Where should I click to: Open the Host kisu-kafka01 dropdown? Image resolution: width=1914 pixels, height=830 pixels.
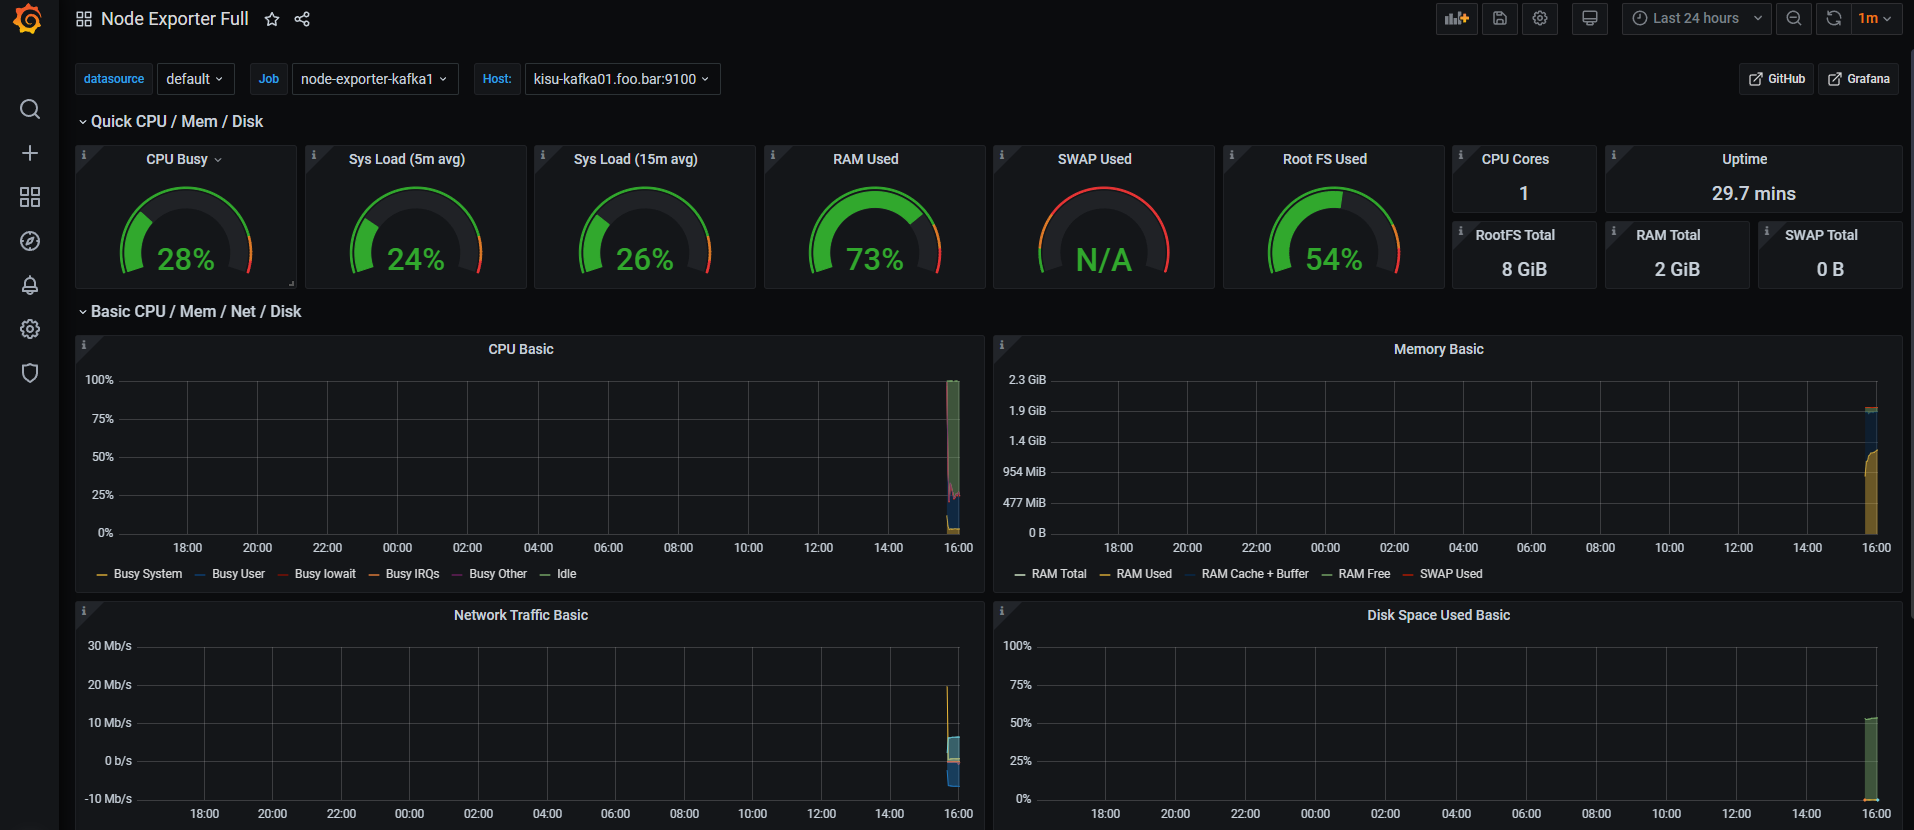coord(622,79)
